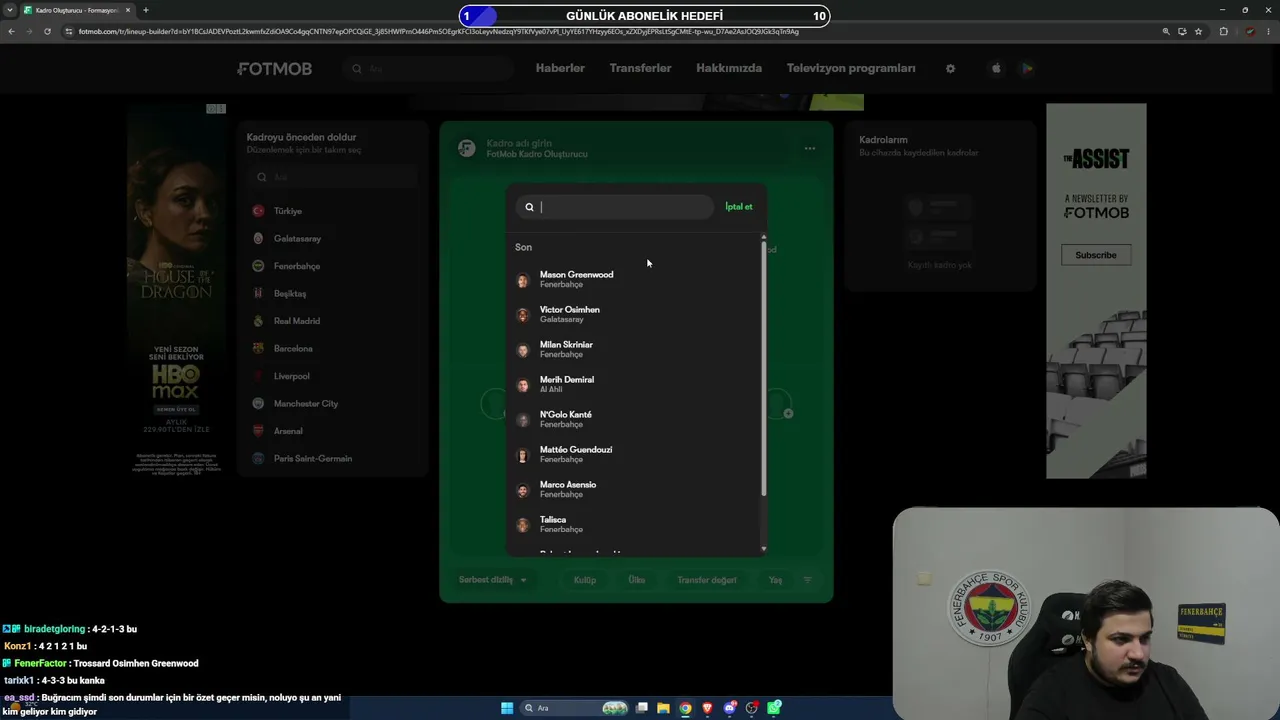This screenshot has width=1280, height=720.
Task: Open Task View on taskbar
Action: [641, 708]
